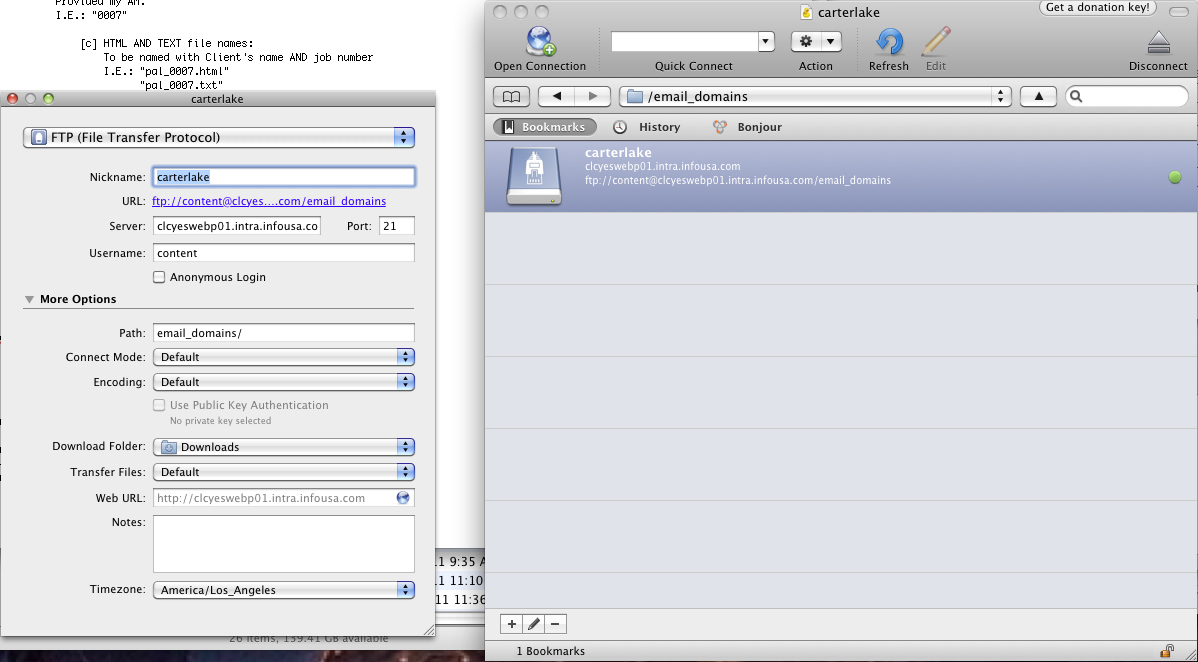Open the Timezone America/Los_Angeles dropdown
Image resolution: width=1198 pixels, height=662 pixels.
coord(283,590)
